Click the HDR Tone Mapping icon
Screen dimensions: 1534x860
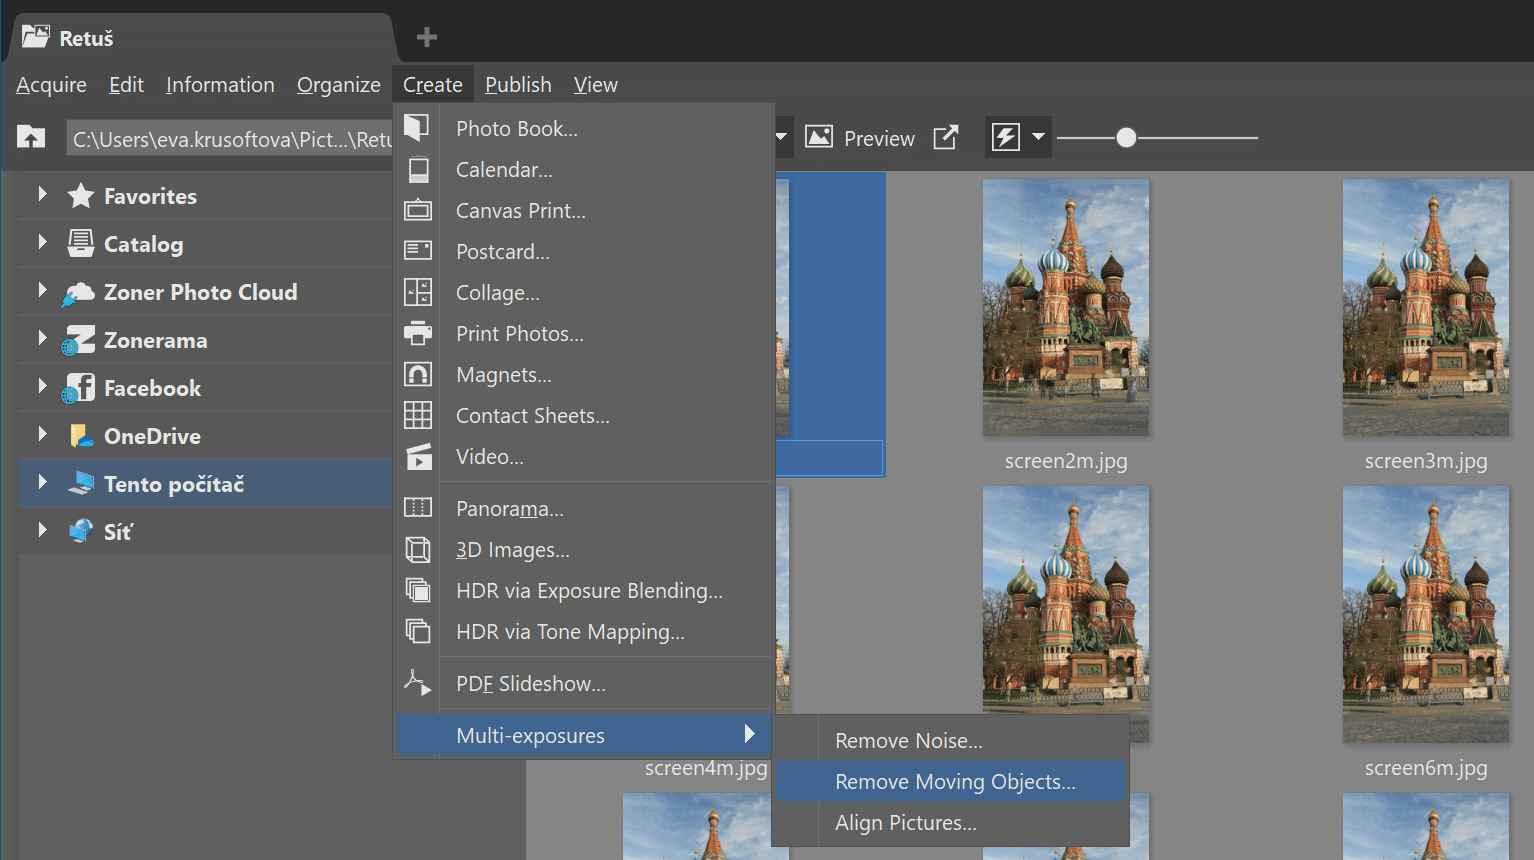pos(418,631)
